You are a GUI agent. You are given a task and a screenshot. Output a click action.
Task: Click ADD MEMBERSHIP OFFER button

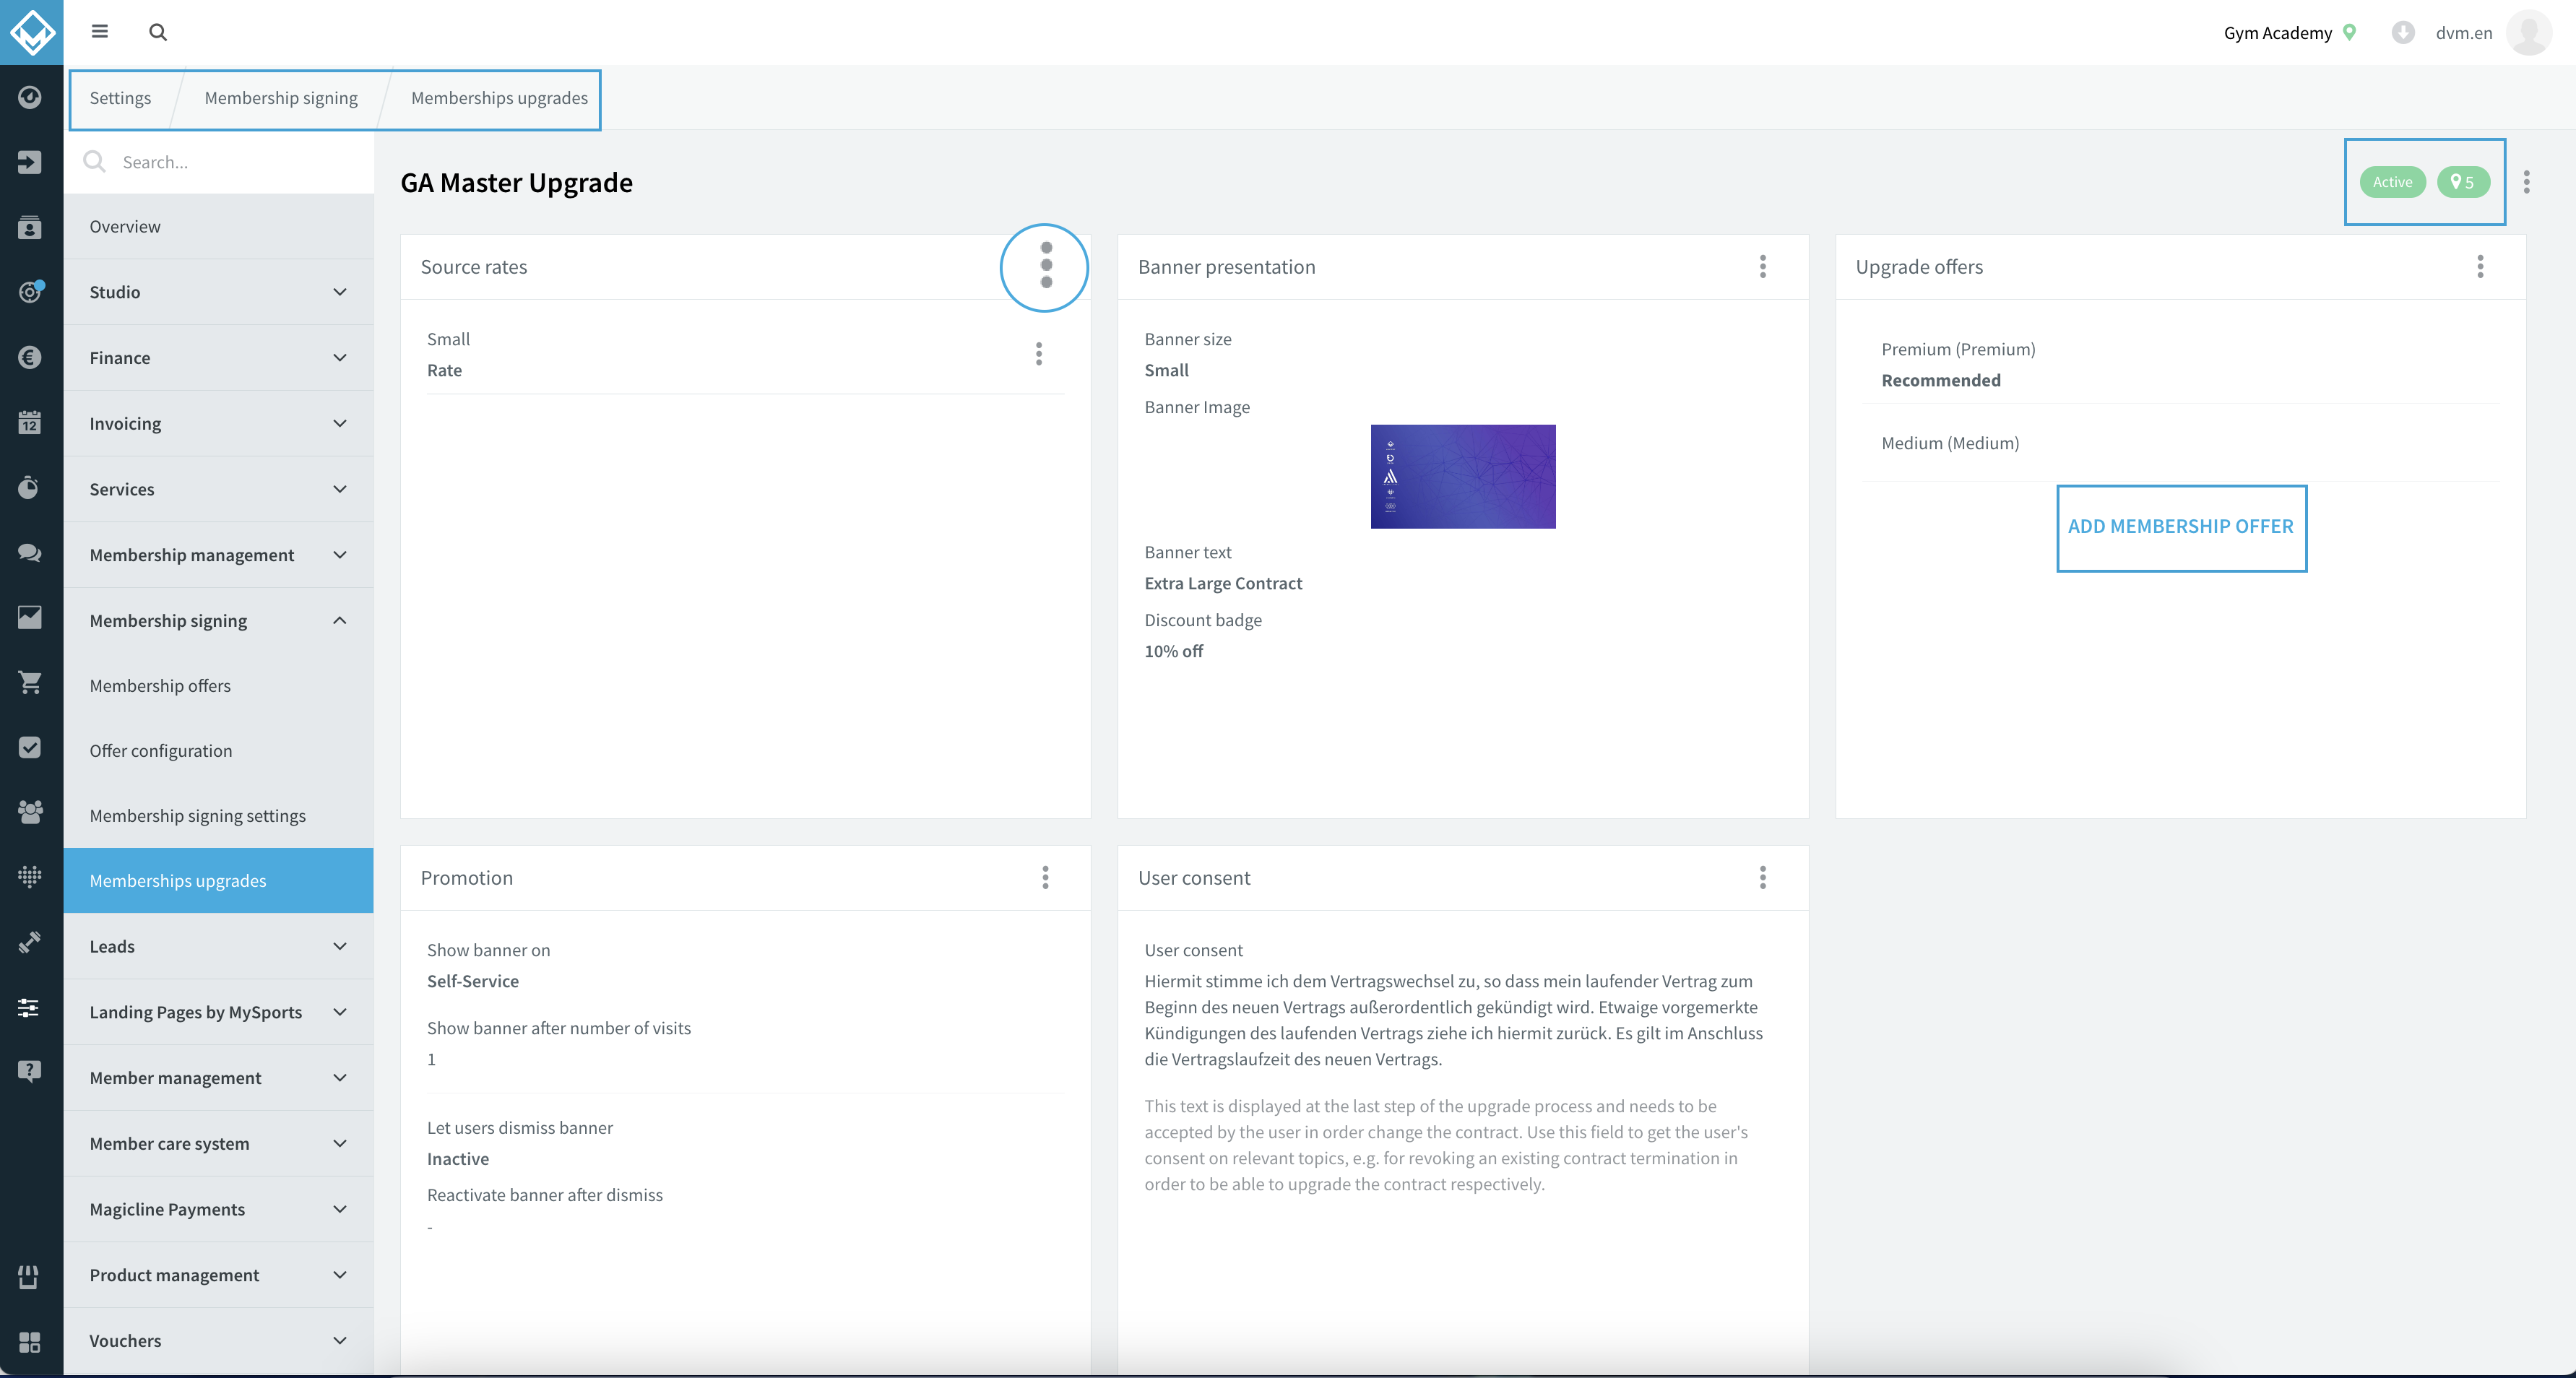point(2180,526)
